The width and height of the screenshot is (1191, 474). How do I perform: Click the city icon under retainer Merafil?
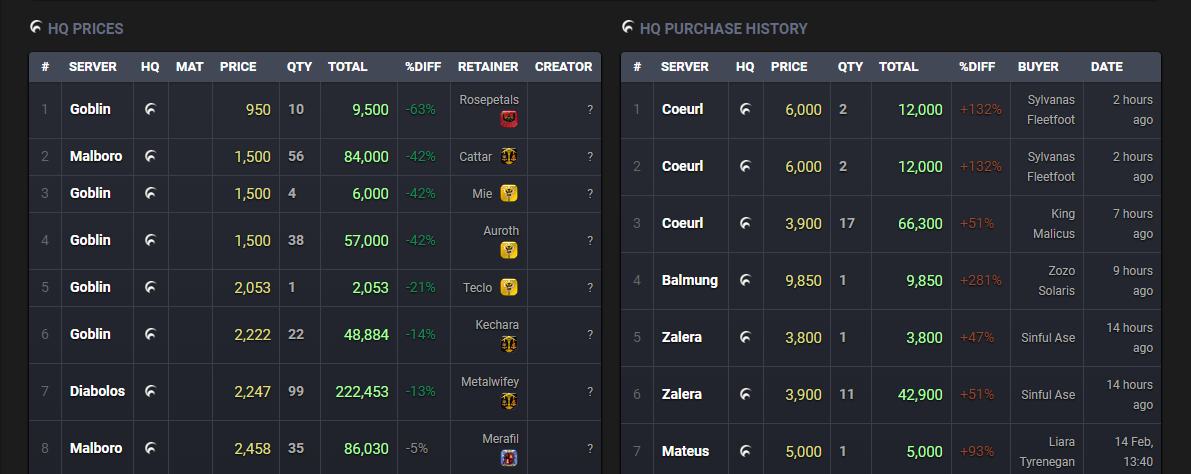point(508,458)
